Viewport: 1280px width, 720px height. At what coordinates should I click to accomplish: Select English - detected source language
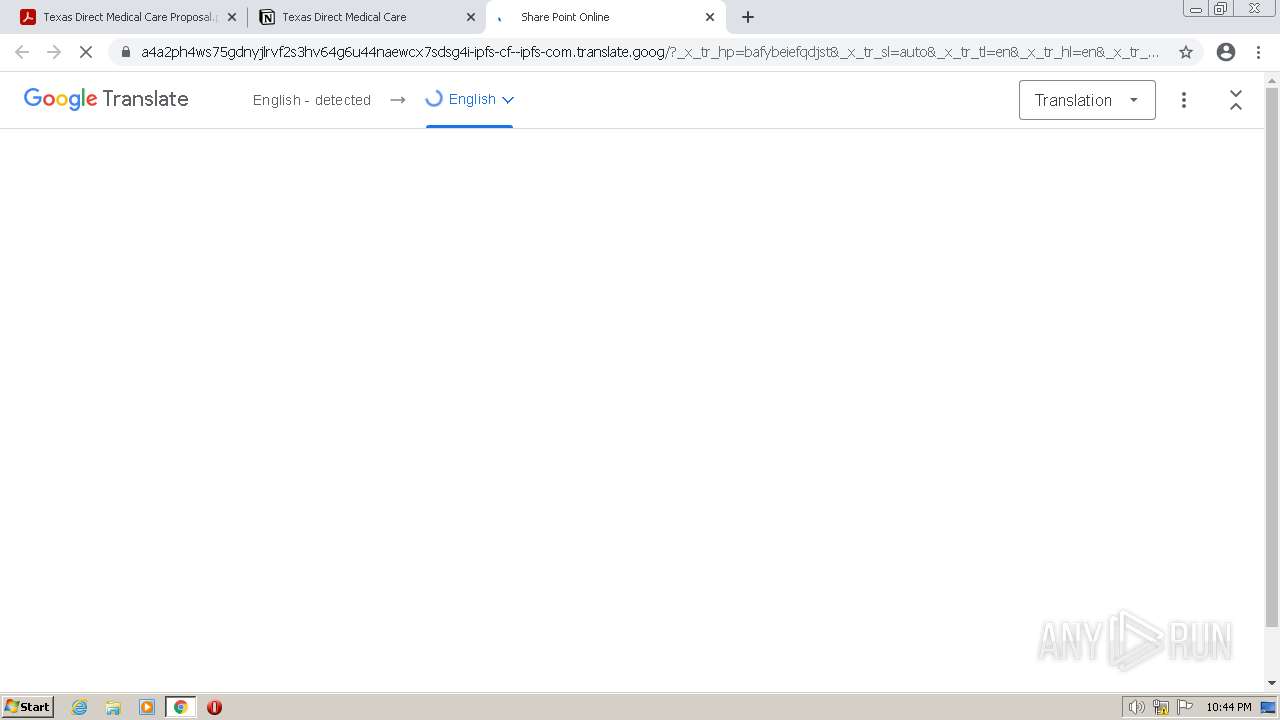pyautogui.click(x=312, y=100)
